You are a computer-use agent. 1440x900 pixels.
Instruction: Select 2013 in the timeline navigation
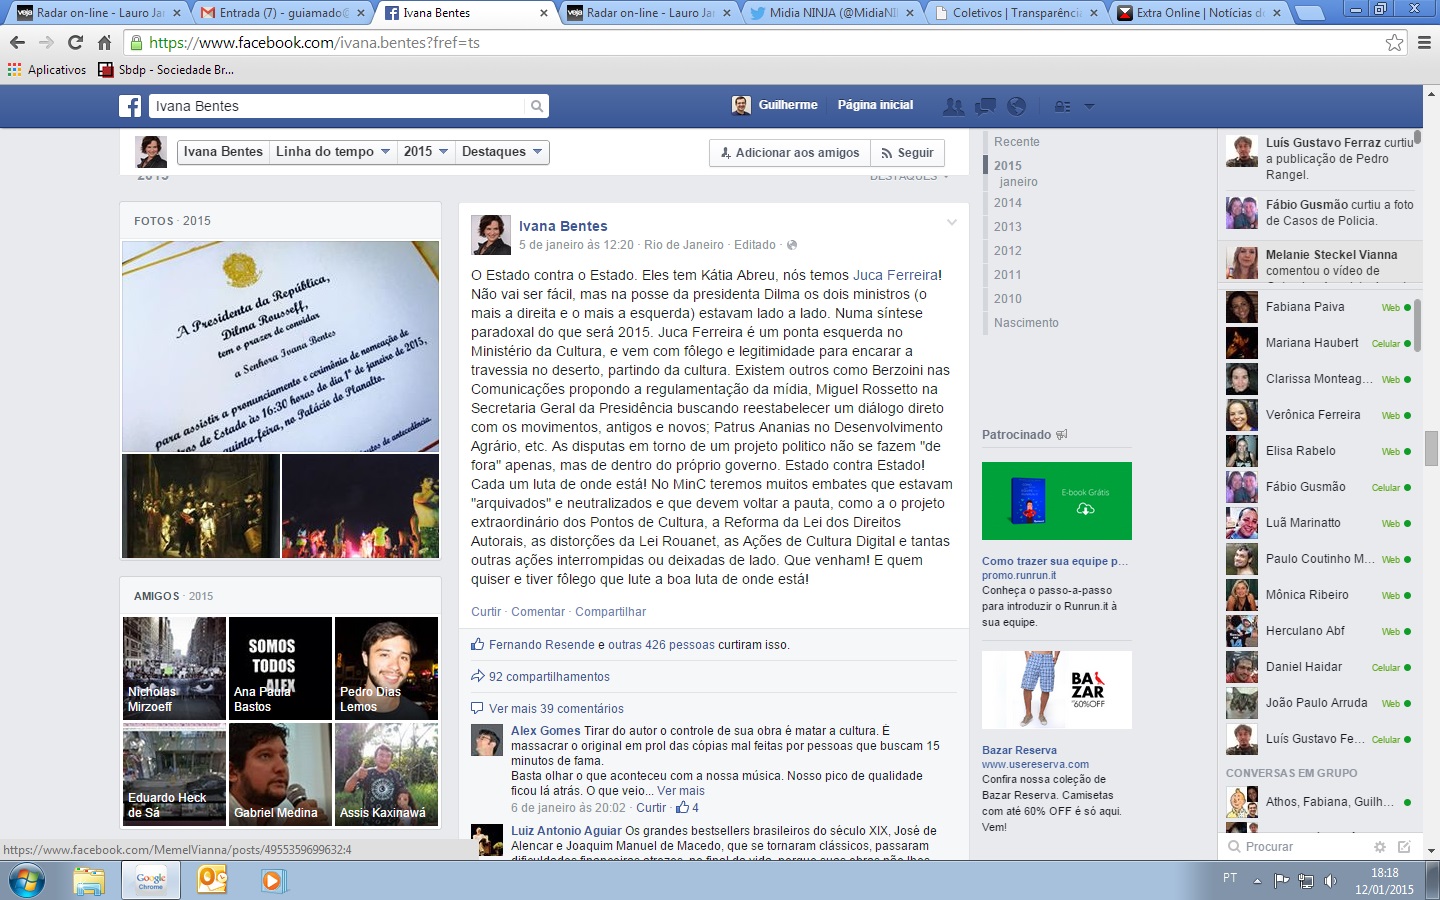(x=1007, y=227)
